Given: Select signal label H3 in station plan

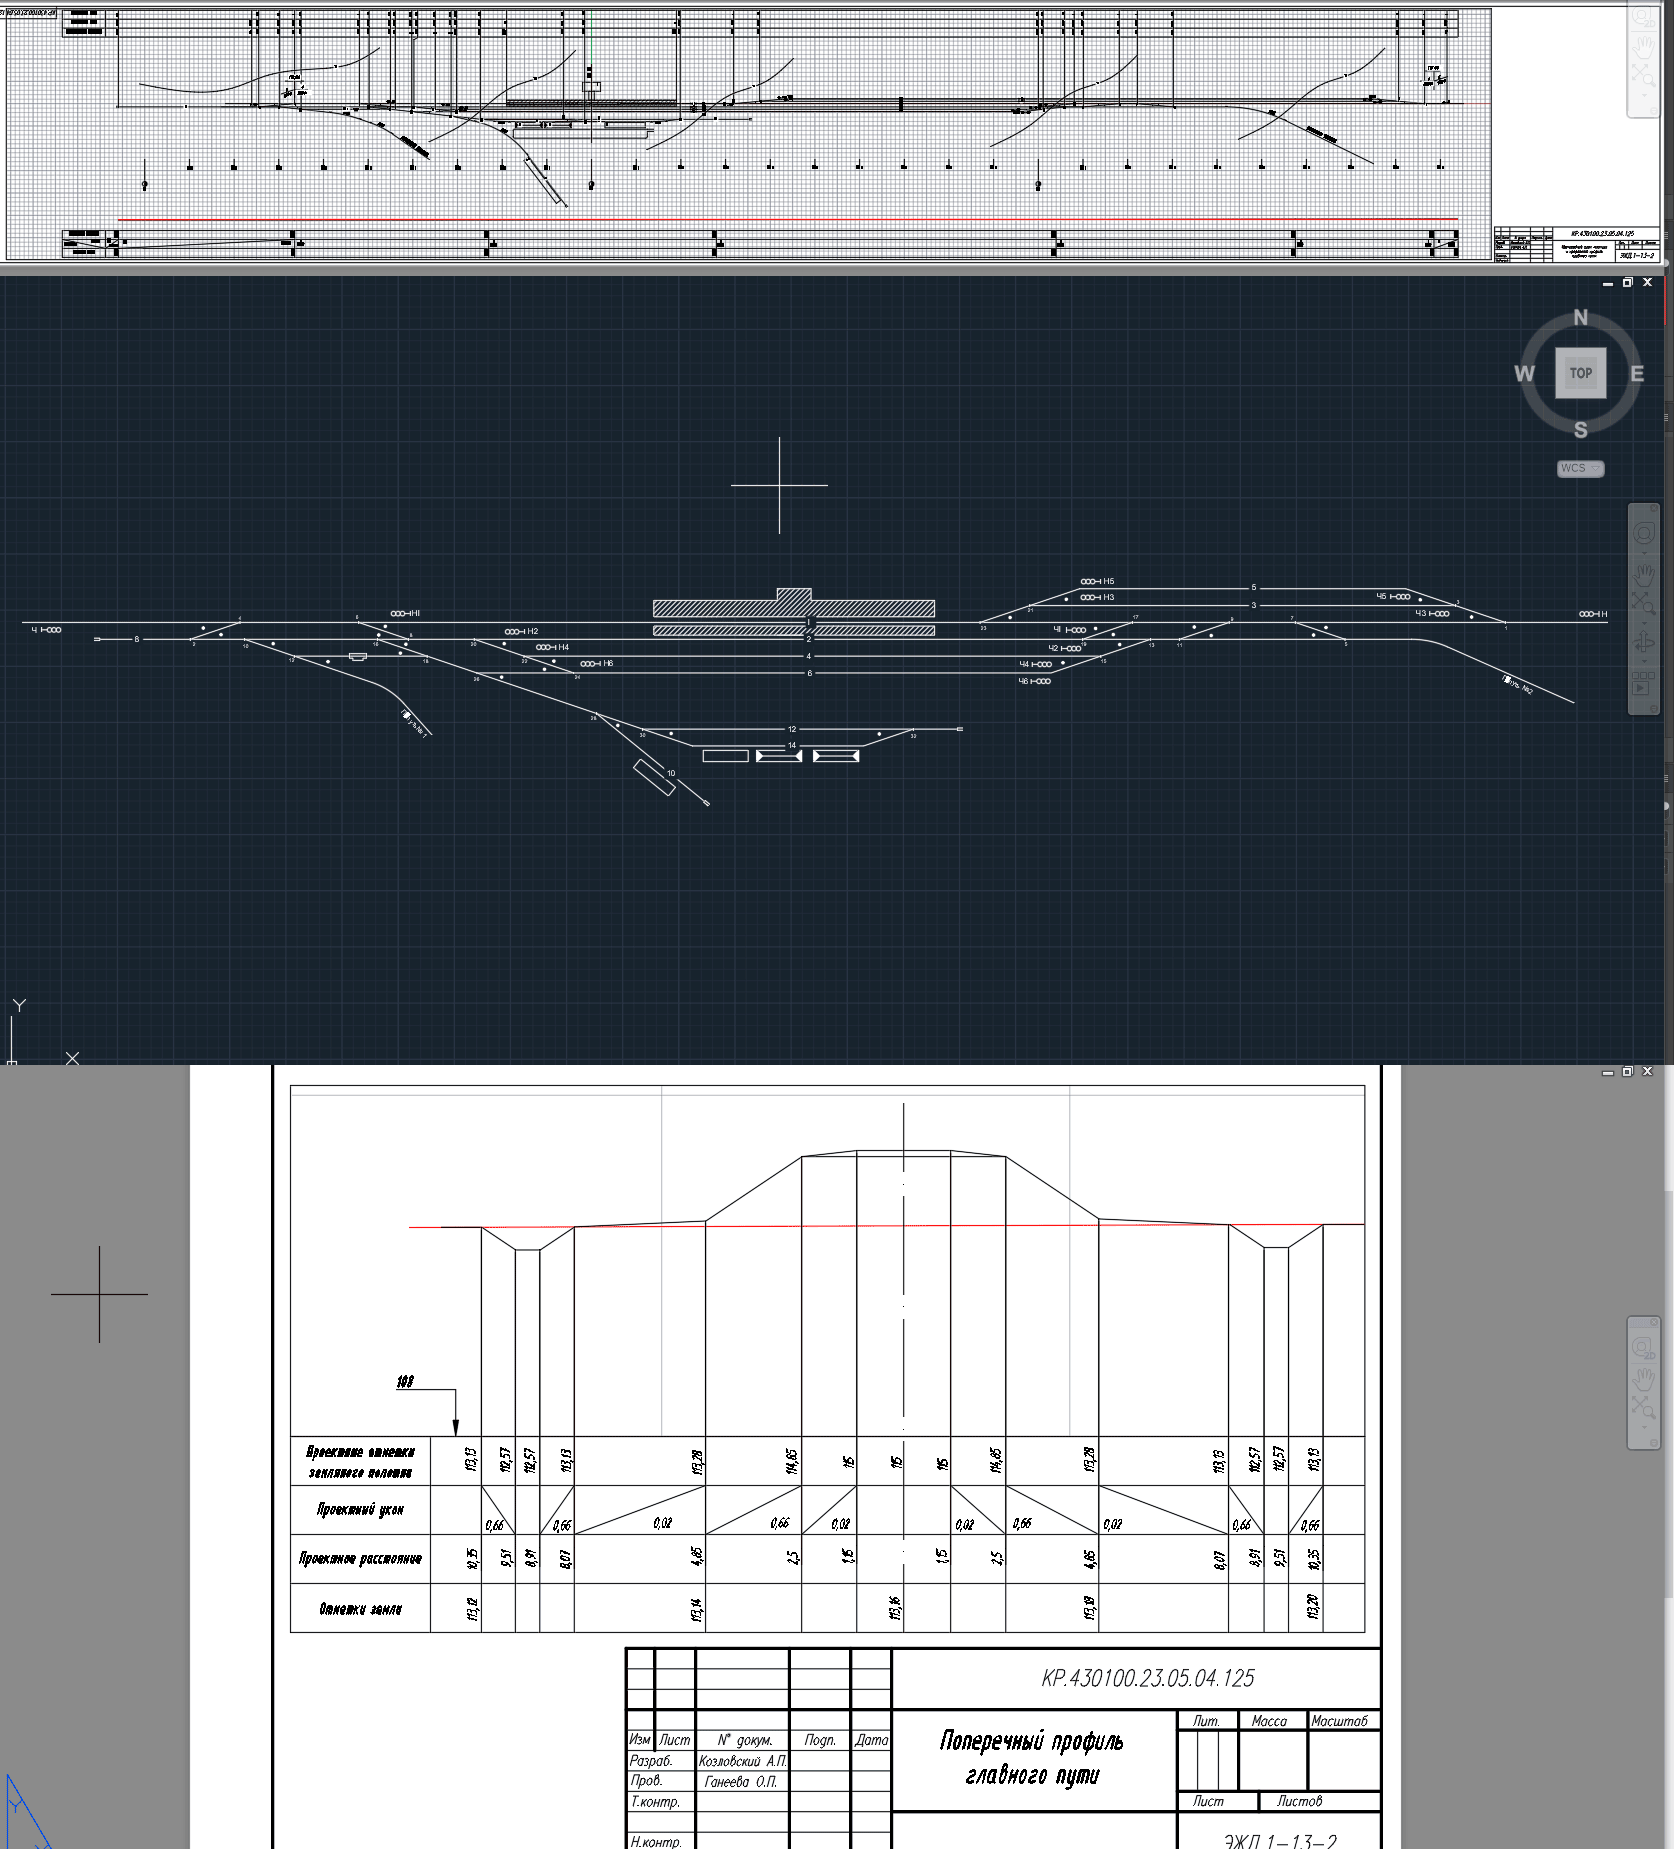Looking at the screenshot, I should (x=1108, y=597).
